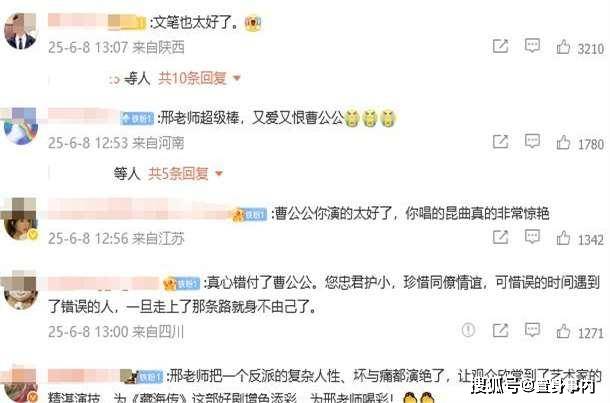Open profile picture of 江苏 commenter
This screenshot has width=610, height=403.
point(20,220)
